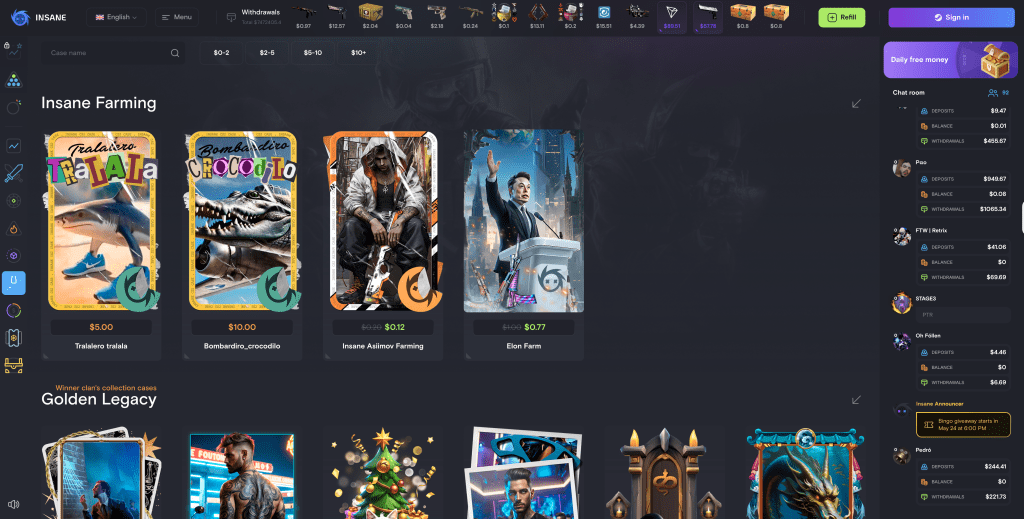The width and height of the screenshot is (1024, 519).
Task: Click the $57.78 Deagle drop in feed
Action: [707, 17]
